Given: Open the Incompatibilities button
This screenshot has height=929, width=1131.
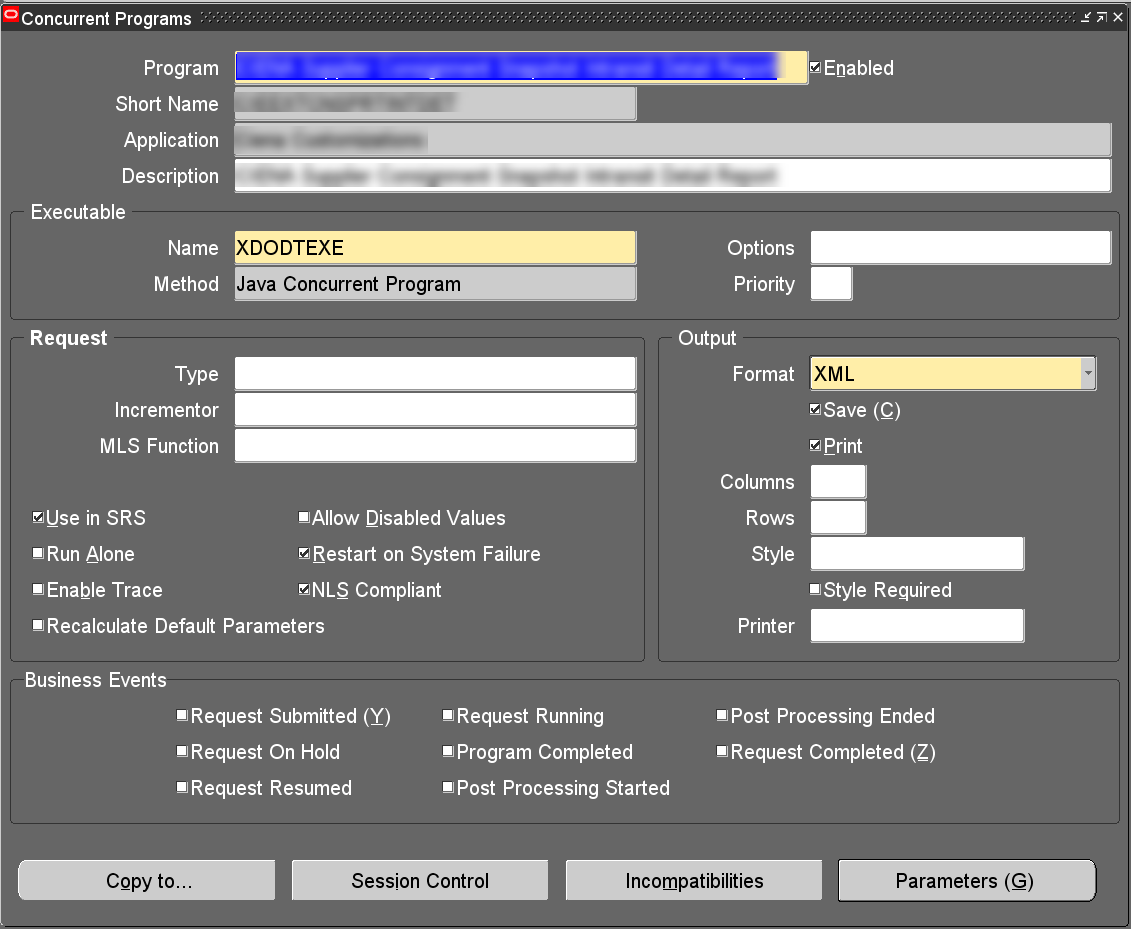Looking at the screenshot, I should (694, 881).
